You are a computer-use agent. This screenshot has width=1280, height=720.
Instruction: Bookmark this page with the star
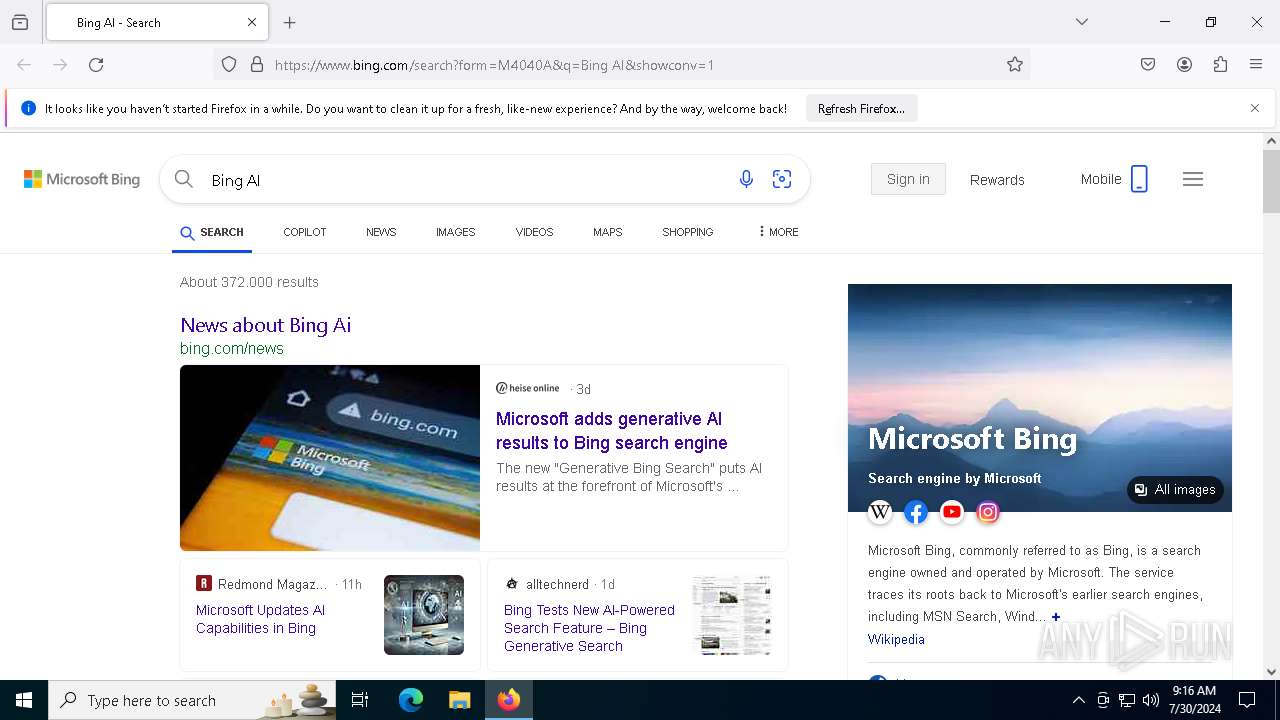point(1015,65)
